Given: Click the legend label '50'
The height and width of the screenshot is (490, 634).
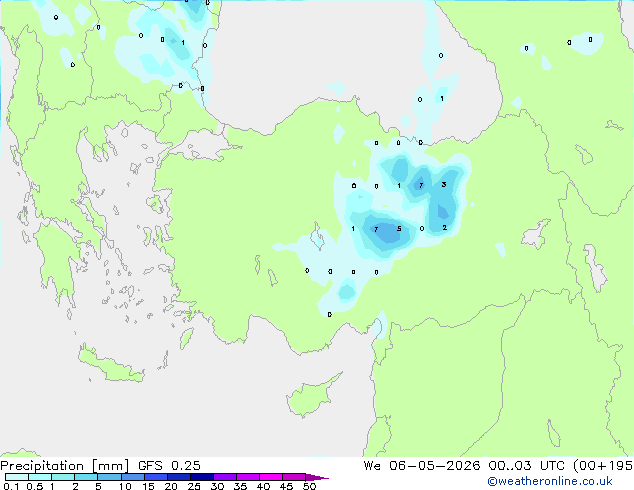Looking at the screenshot, I should [x=310, y=486].
